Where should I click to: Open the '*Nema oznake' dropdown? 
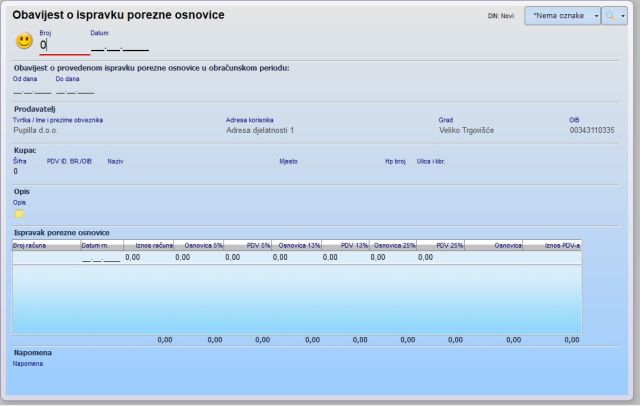562,17
